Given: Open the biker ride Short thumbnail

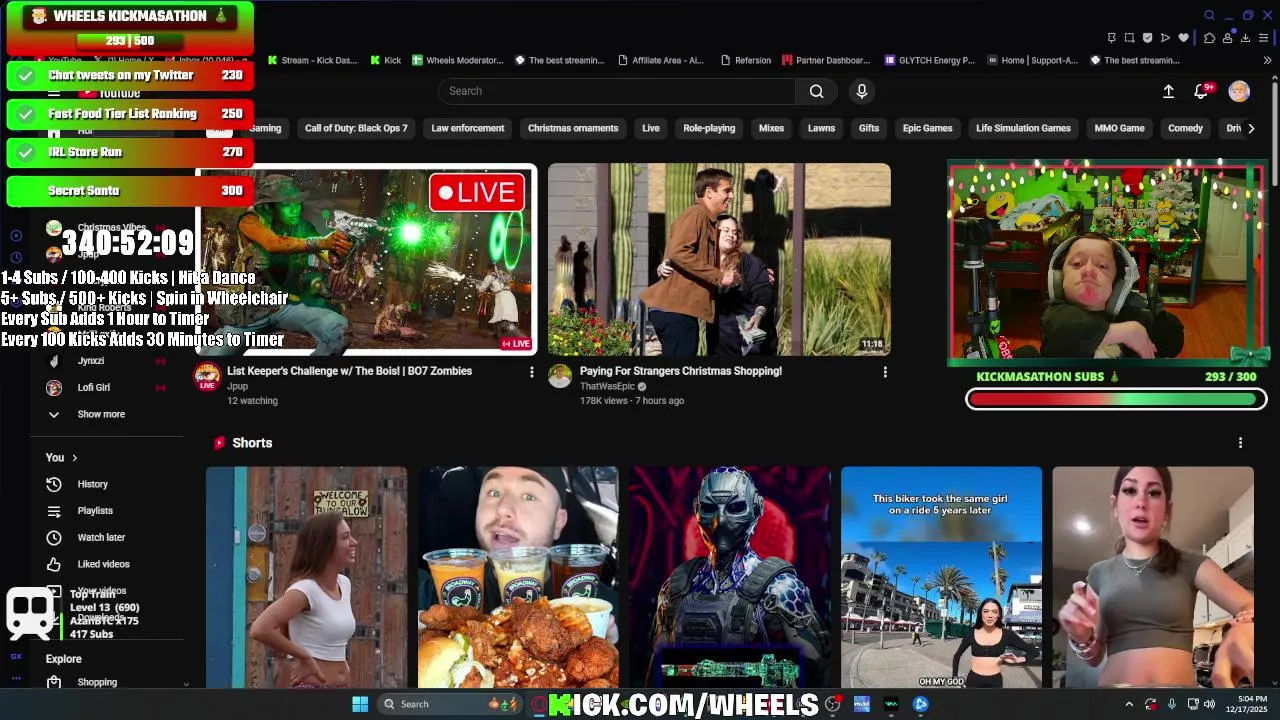Looking at the screenshot, I should pyautogui.click(x=941, y=577).
